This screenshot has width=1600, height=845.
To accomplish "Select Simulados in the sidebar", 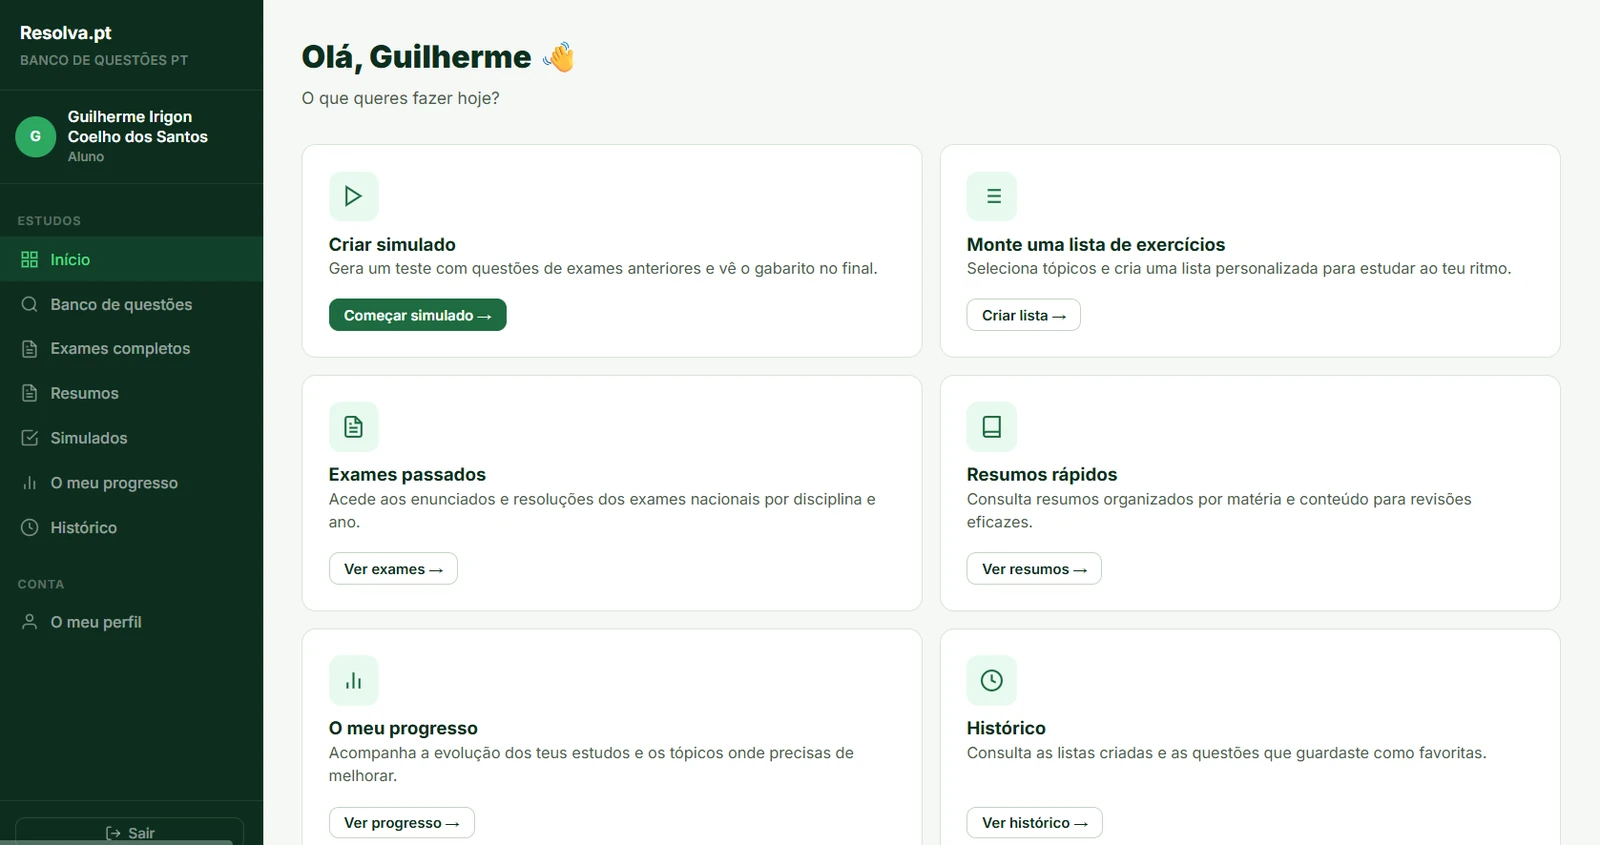I will tap(131, 438).
